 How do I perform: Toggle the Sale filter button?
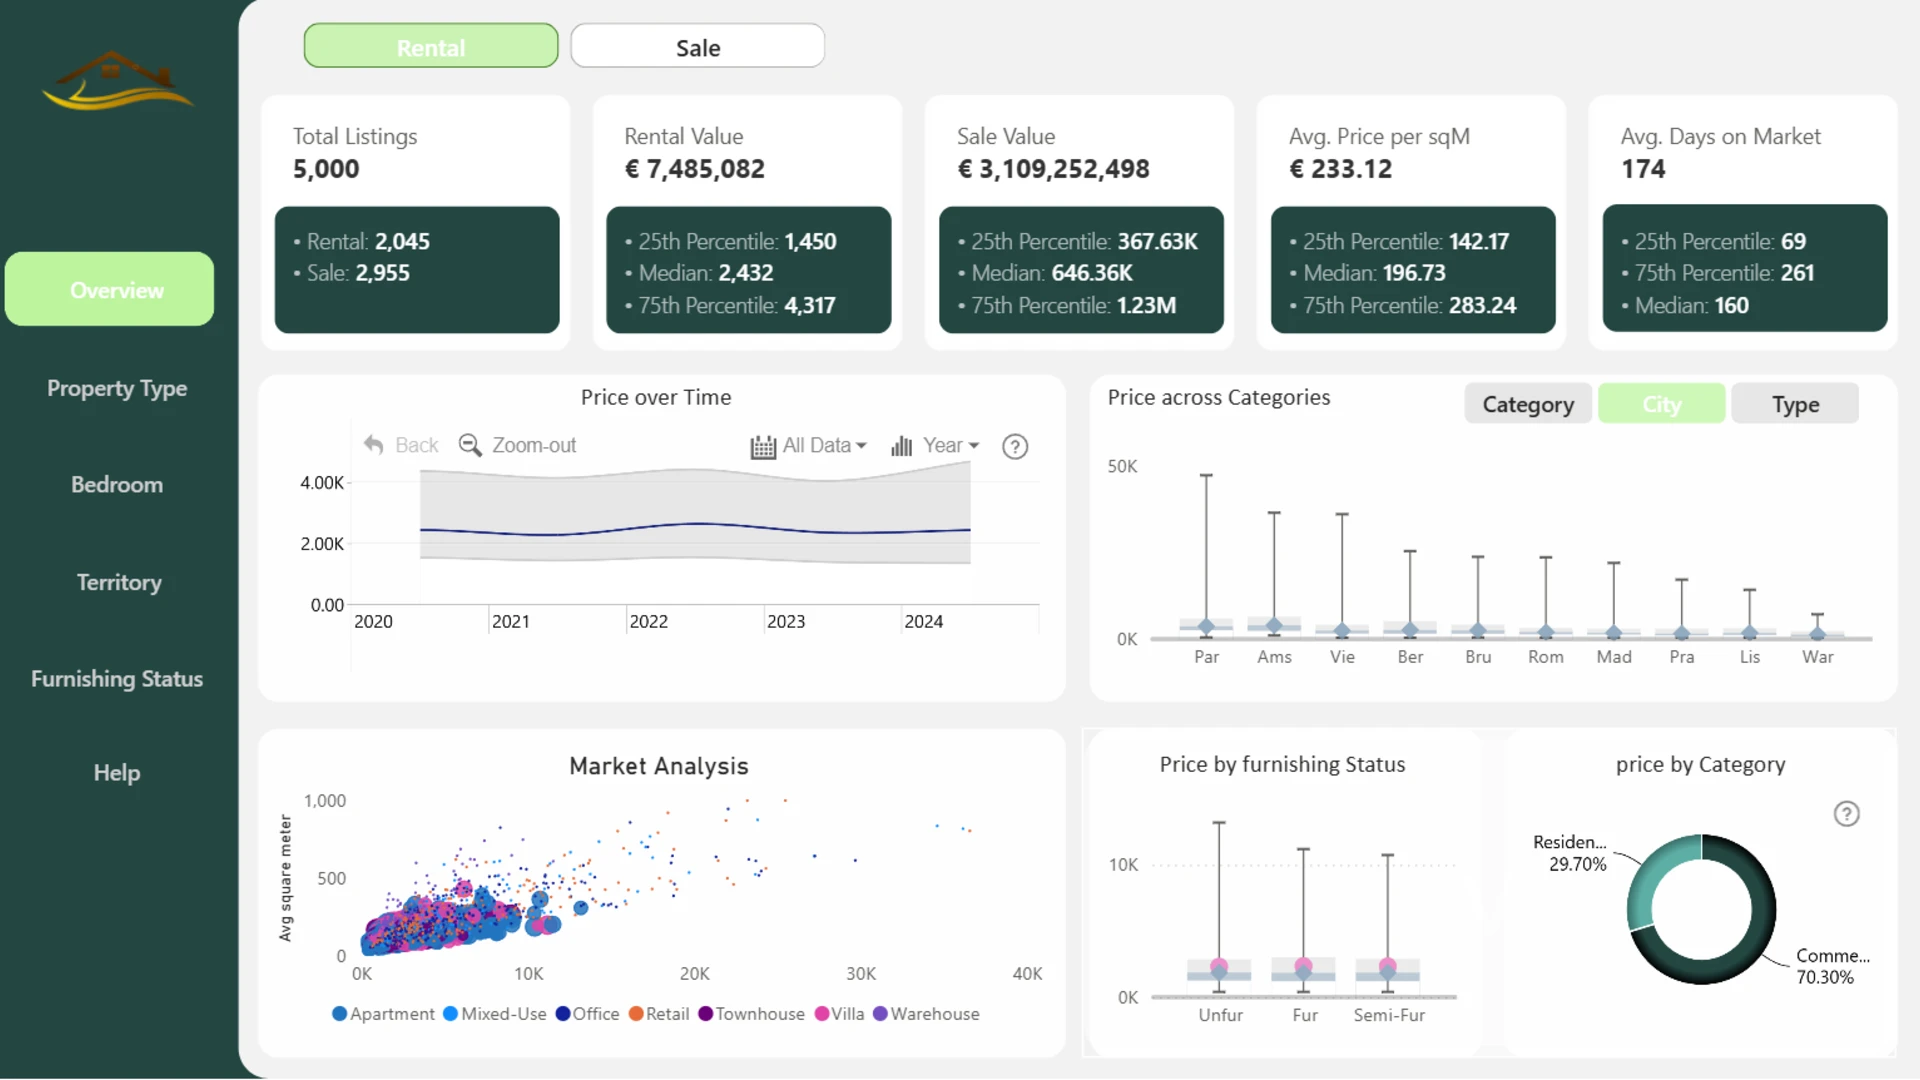pos(697,47)
